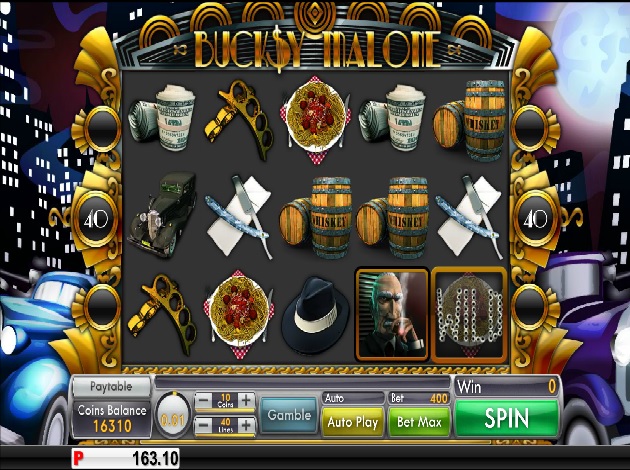The width and height of the screenshot is (630, 470).
Task: Click the smoking gangster boss symbol
Action: coord(392,313)
